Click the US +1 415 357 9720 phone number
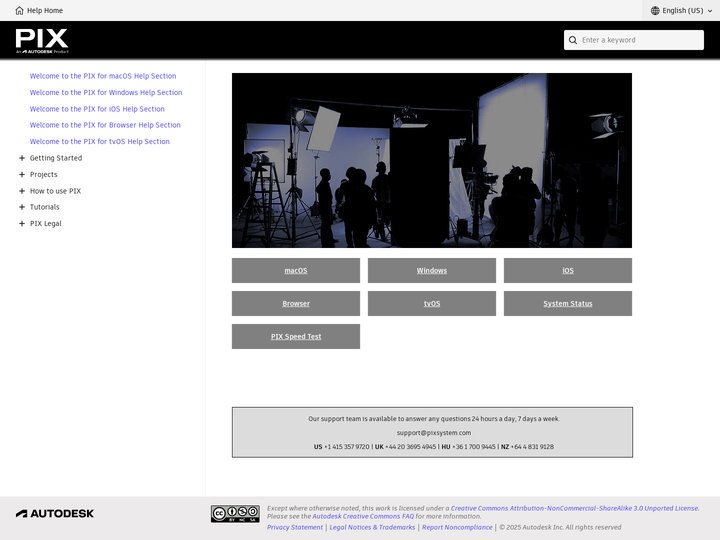This screenshot has width=720, height=540. [342, 447]
